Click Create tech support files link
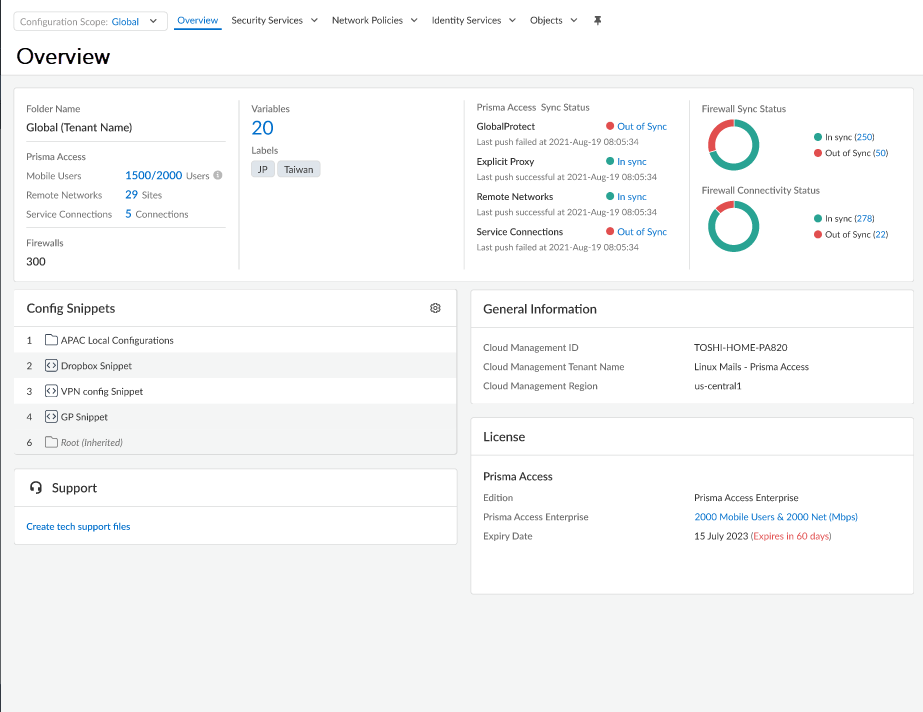This screenshot has height=712, width=923. (x=78, y=527)
